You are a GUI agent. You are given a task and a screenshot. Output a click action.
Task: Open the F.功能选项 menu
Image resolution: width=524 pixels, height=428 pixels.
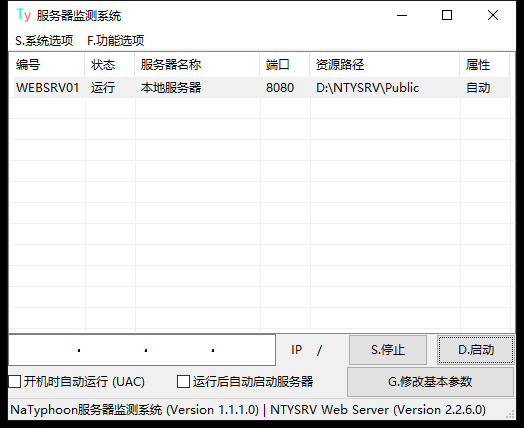[116, 40]
